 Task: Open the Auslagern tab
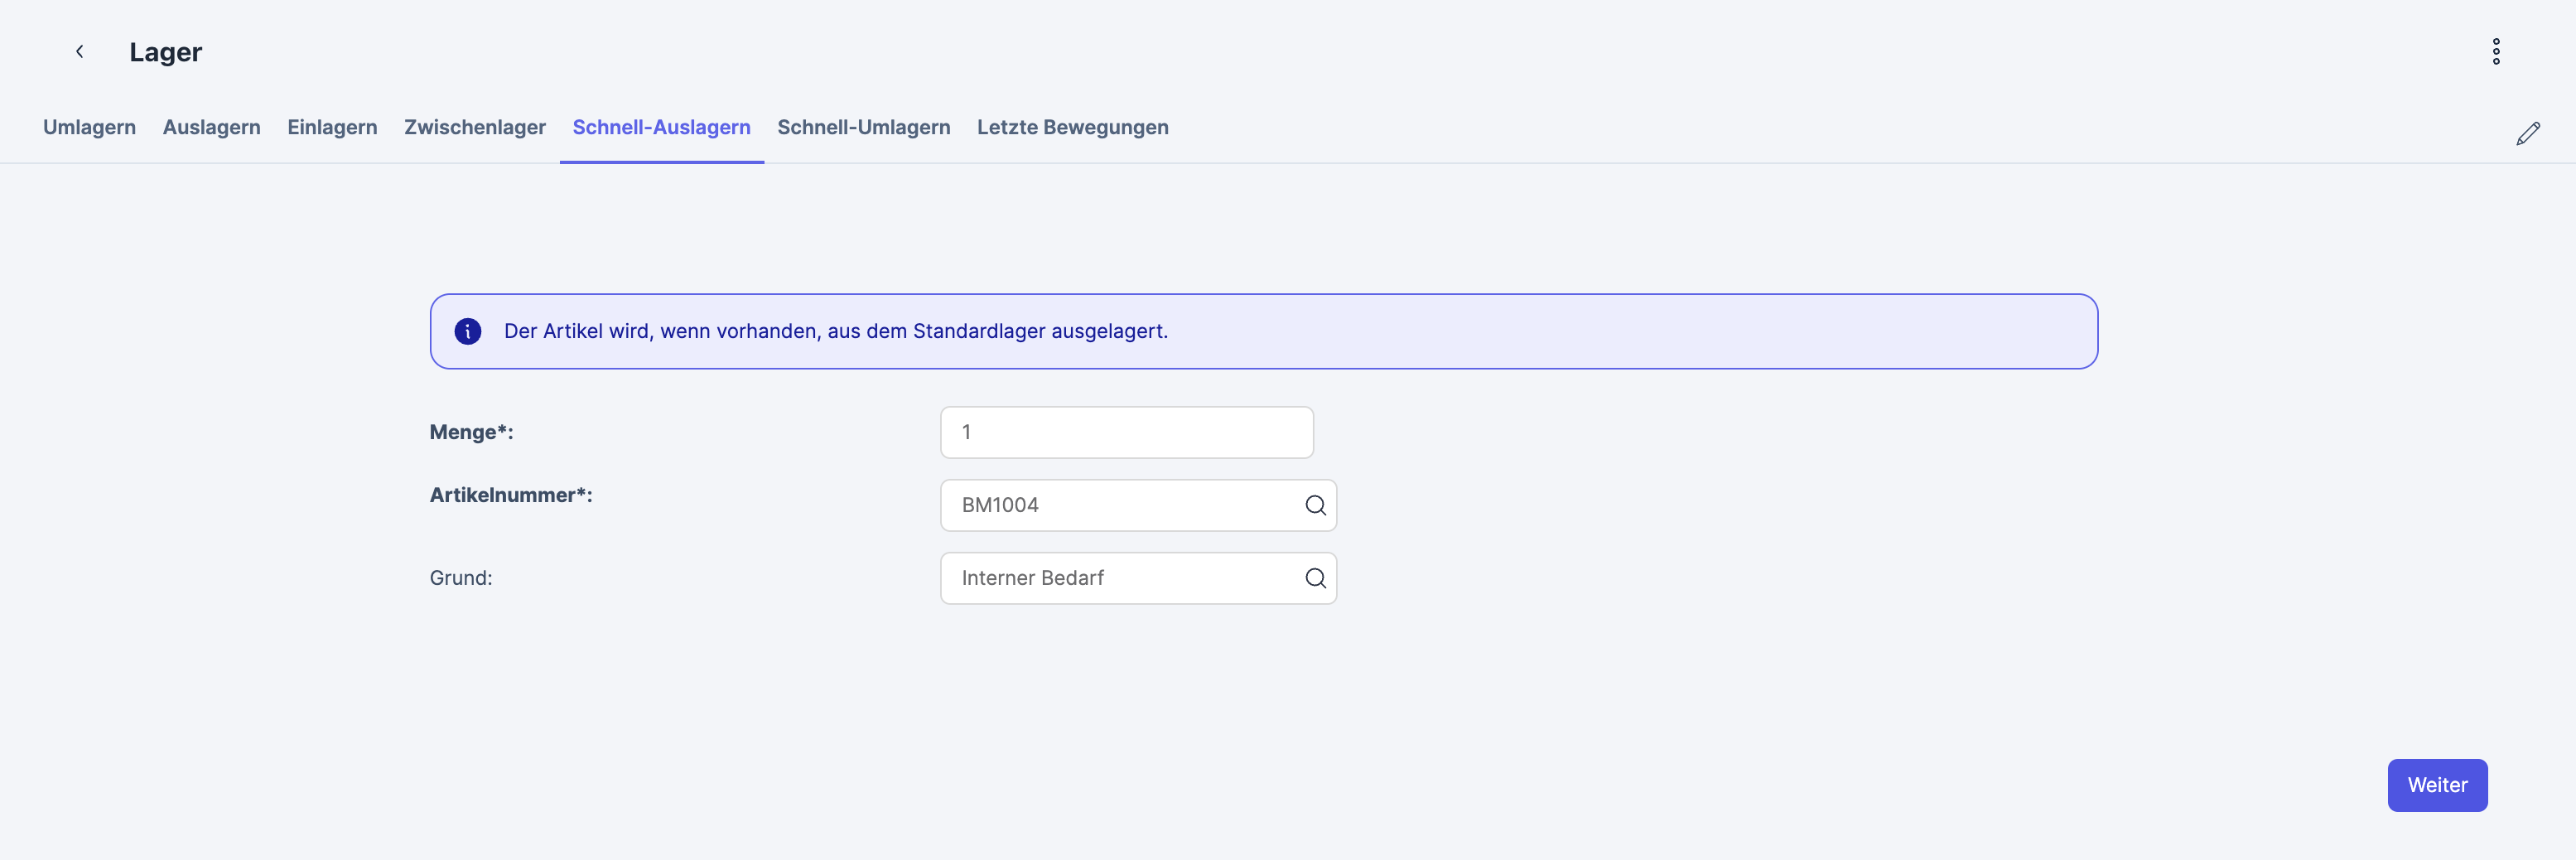tap(211, 128)
